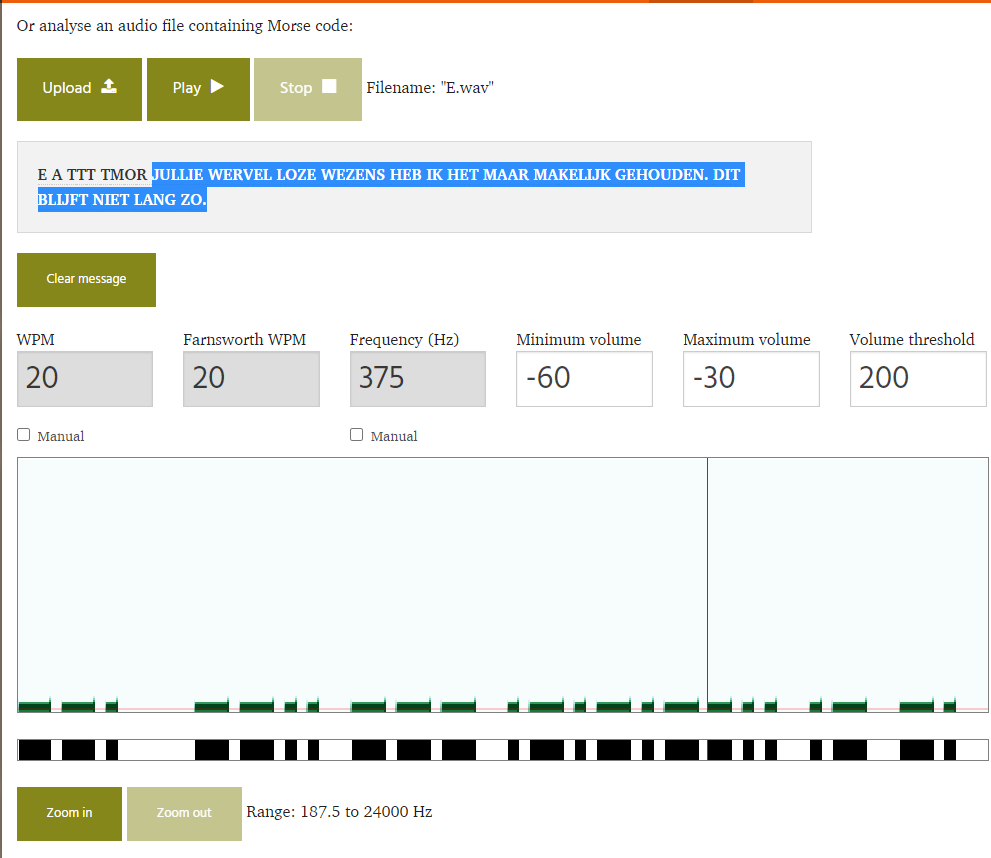
Task: Enable Manual checkbox under WPM
Action: (x=24, y=435)
